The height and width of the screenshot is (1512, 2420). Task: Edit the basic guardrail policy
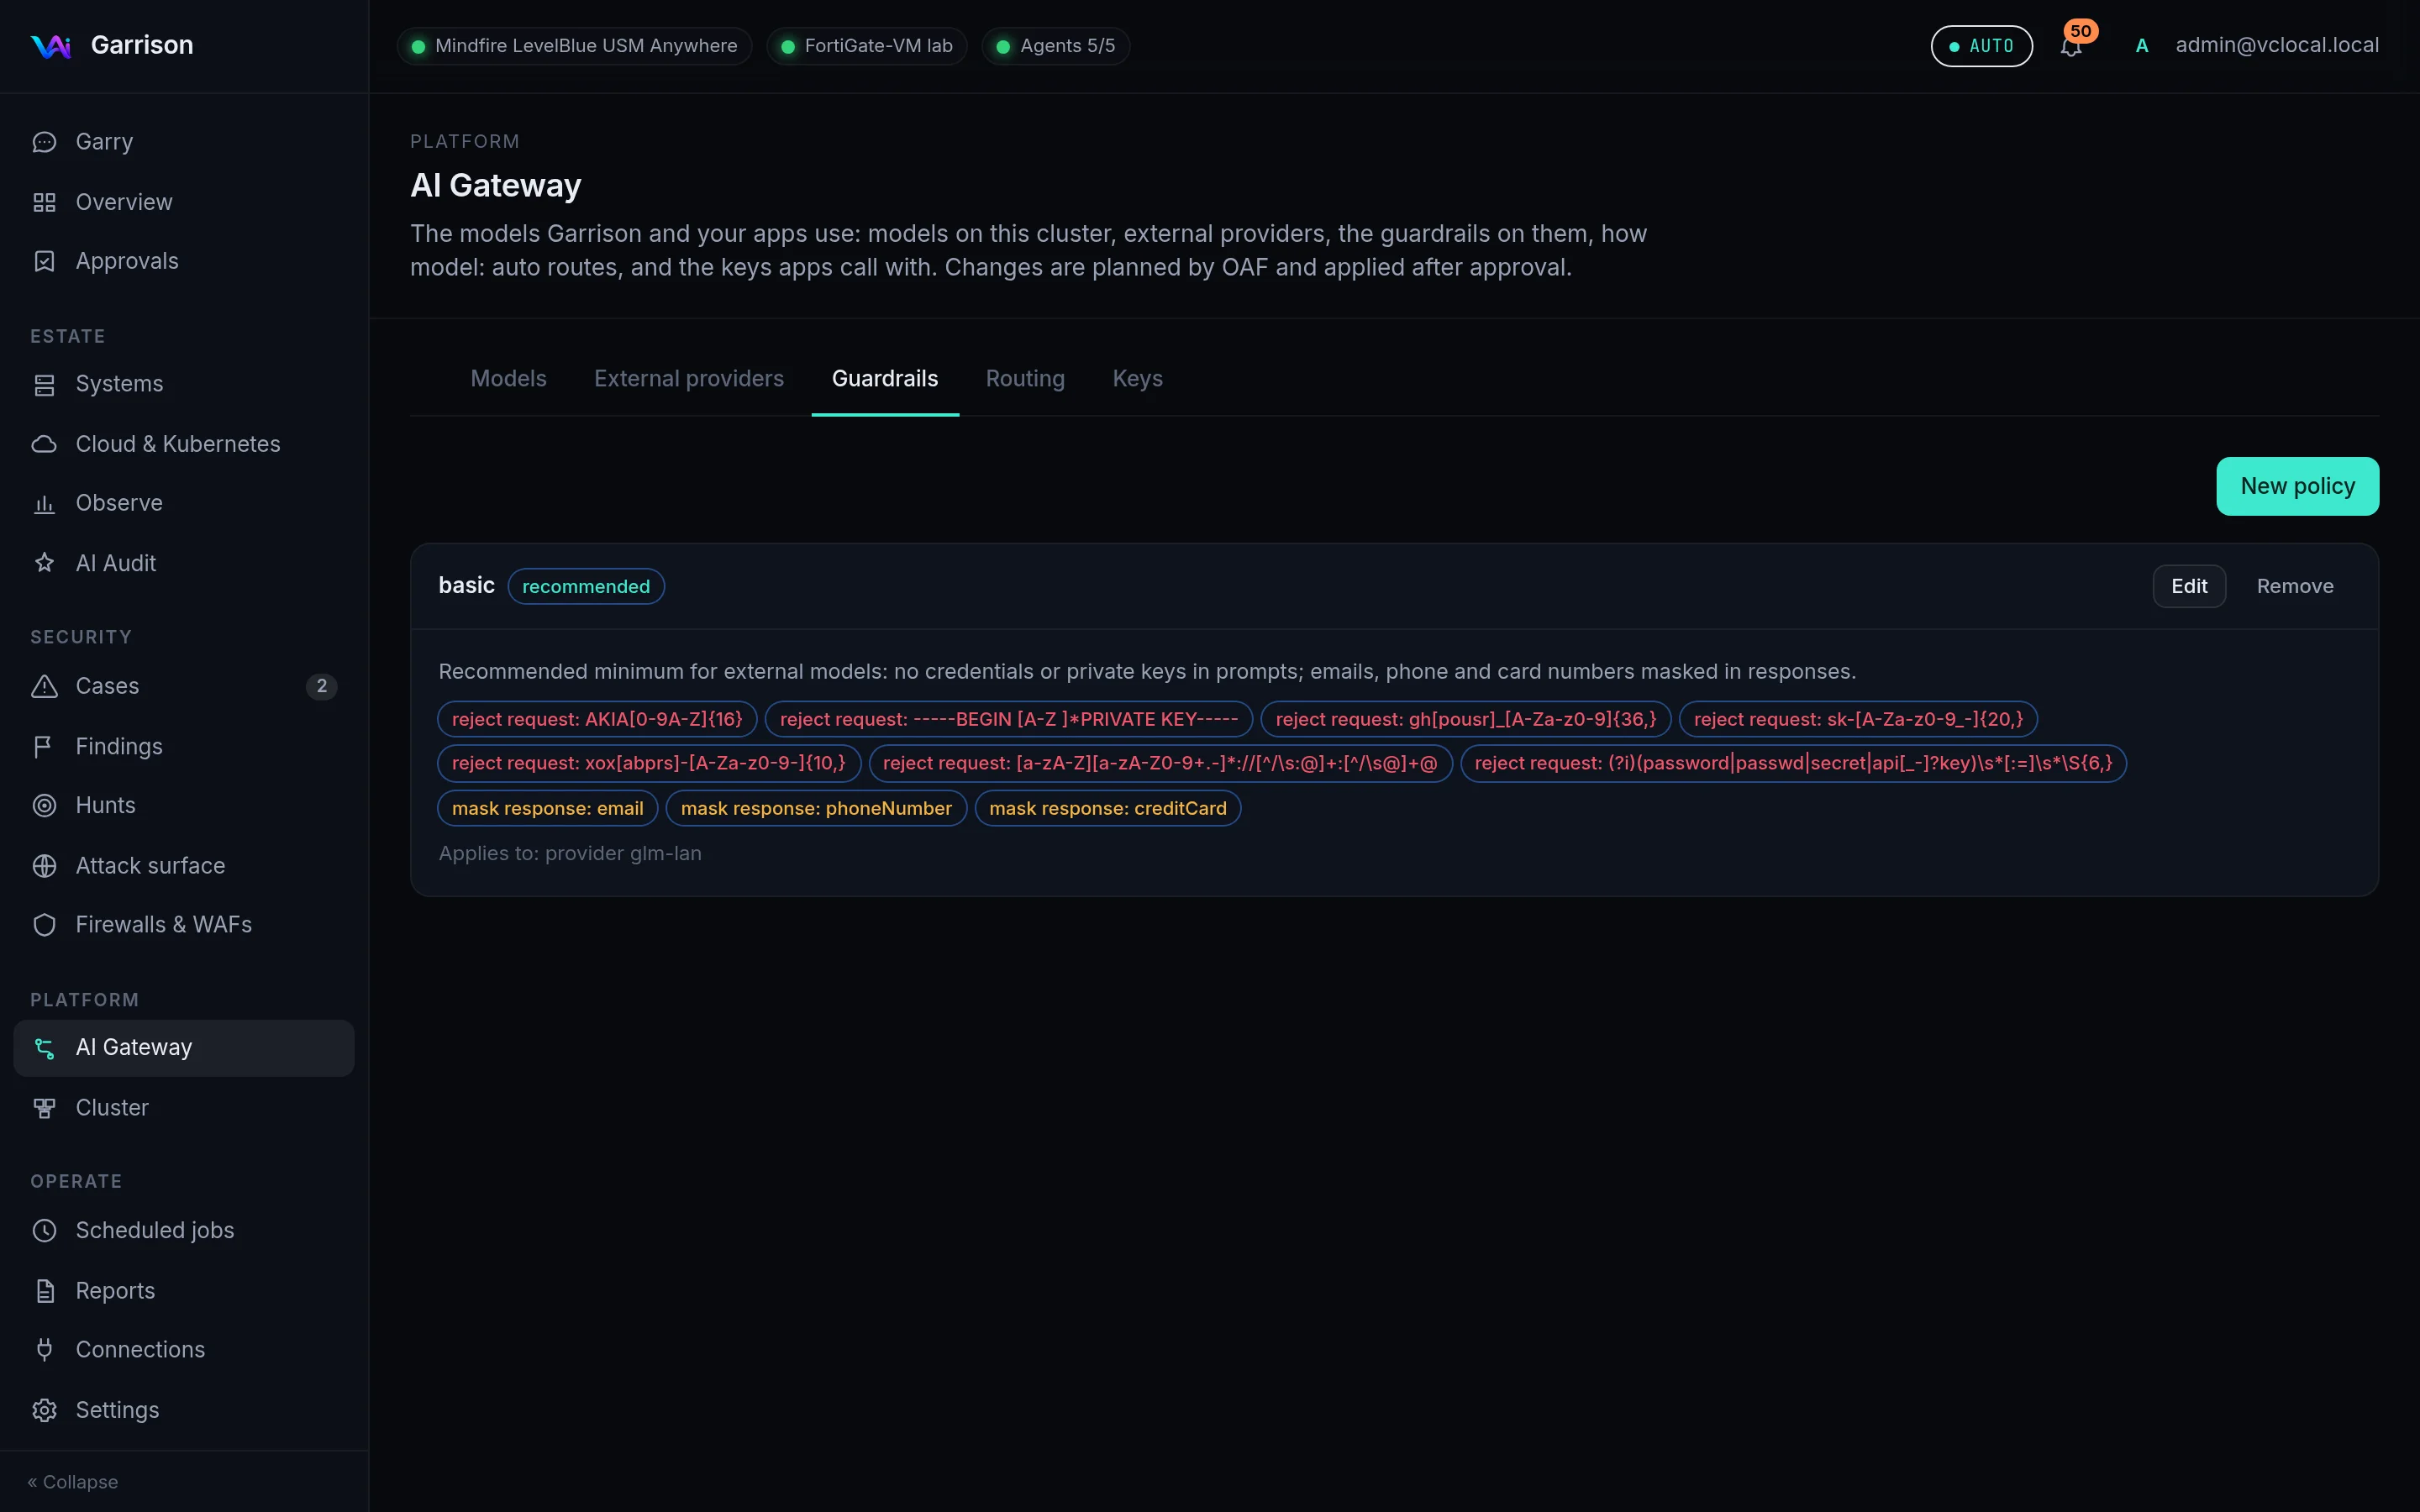pos(2189,586)
